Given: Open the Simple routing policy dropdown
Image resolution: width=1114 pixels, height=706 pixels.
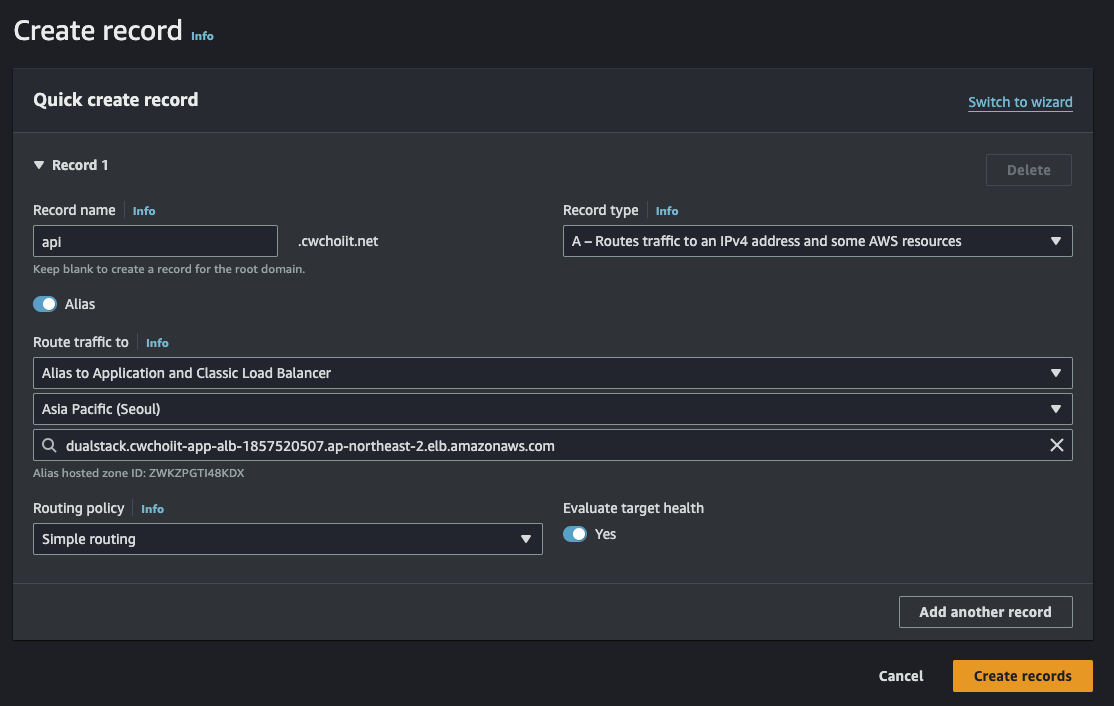Looking at the screenshot, I should pyautogui.click(x=287, y=539).
